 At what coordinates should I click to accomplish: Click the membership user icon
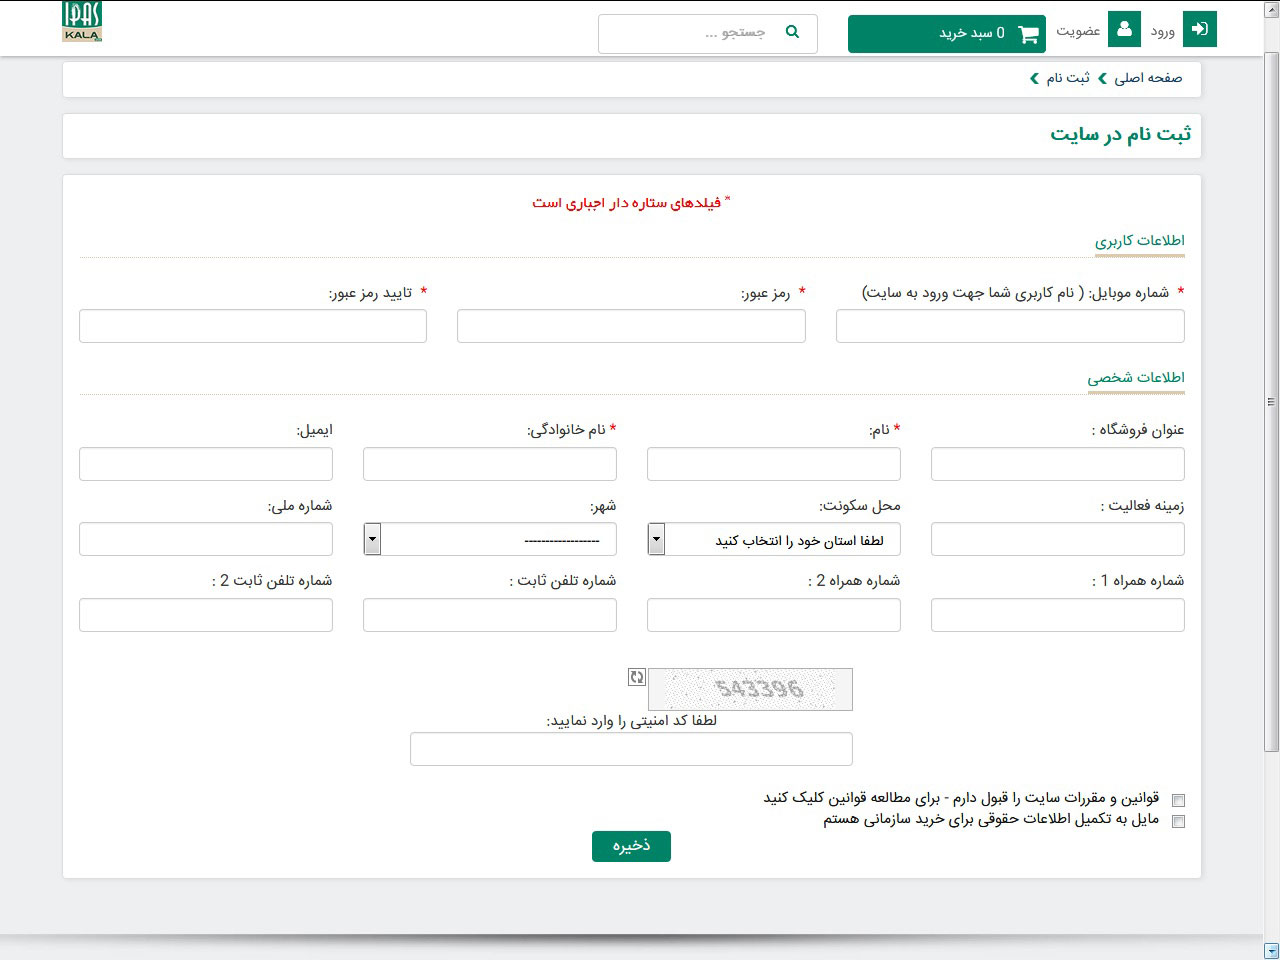coord(1125,29)
